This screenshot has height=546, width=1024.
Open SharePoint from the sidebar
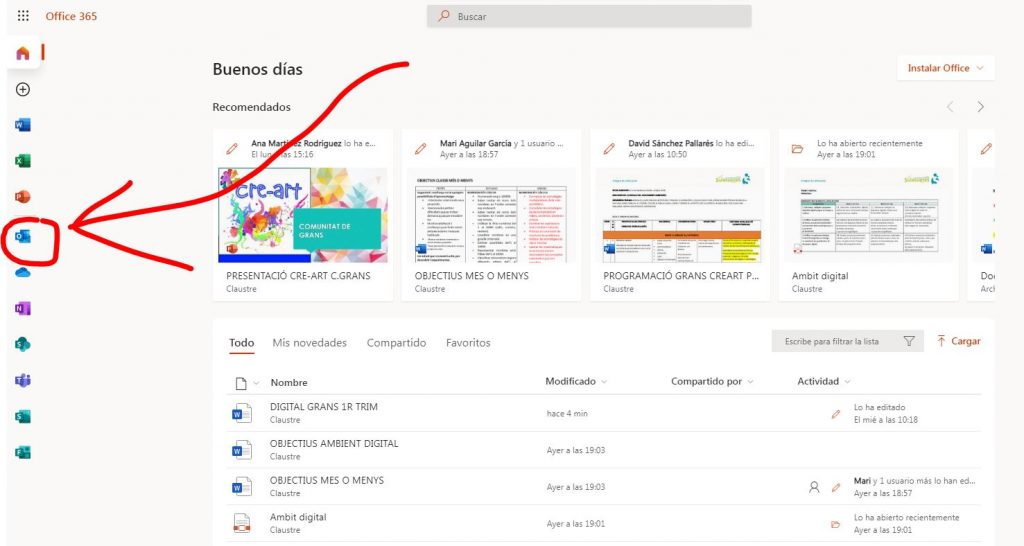[23, 344]
